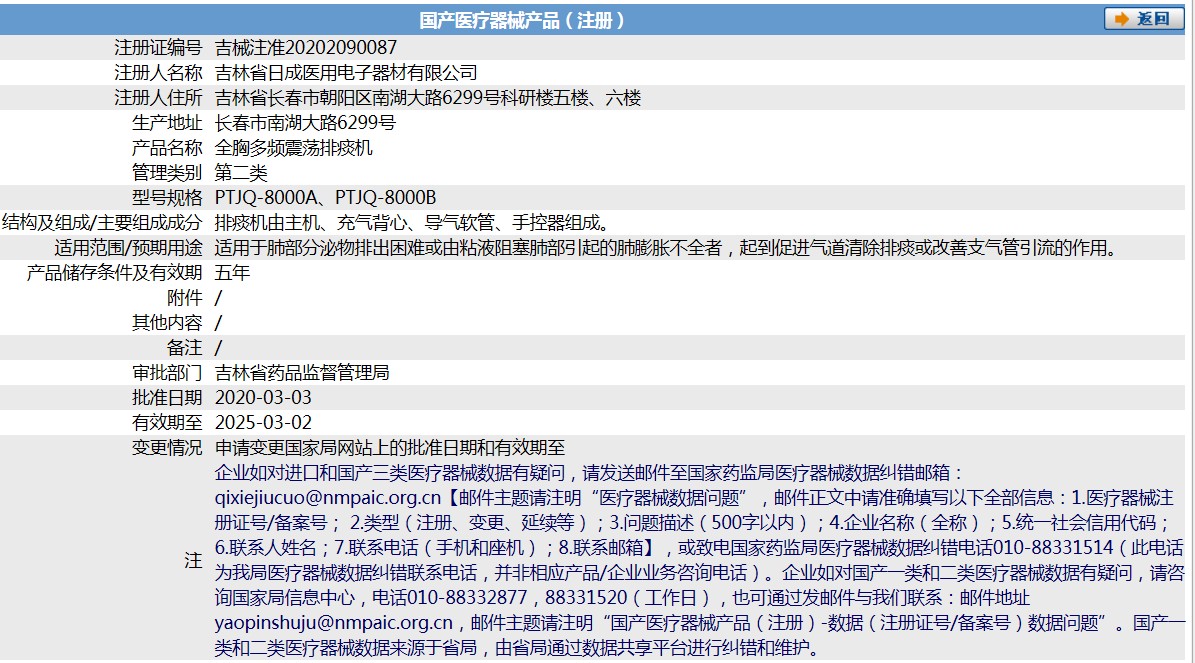This screenshot has height=663, width=1195.
Task: Click the 其他内容 label
Action: (167, 323)
